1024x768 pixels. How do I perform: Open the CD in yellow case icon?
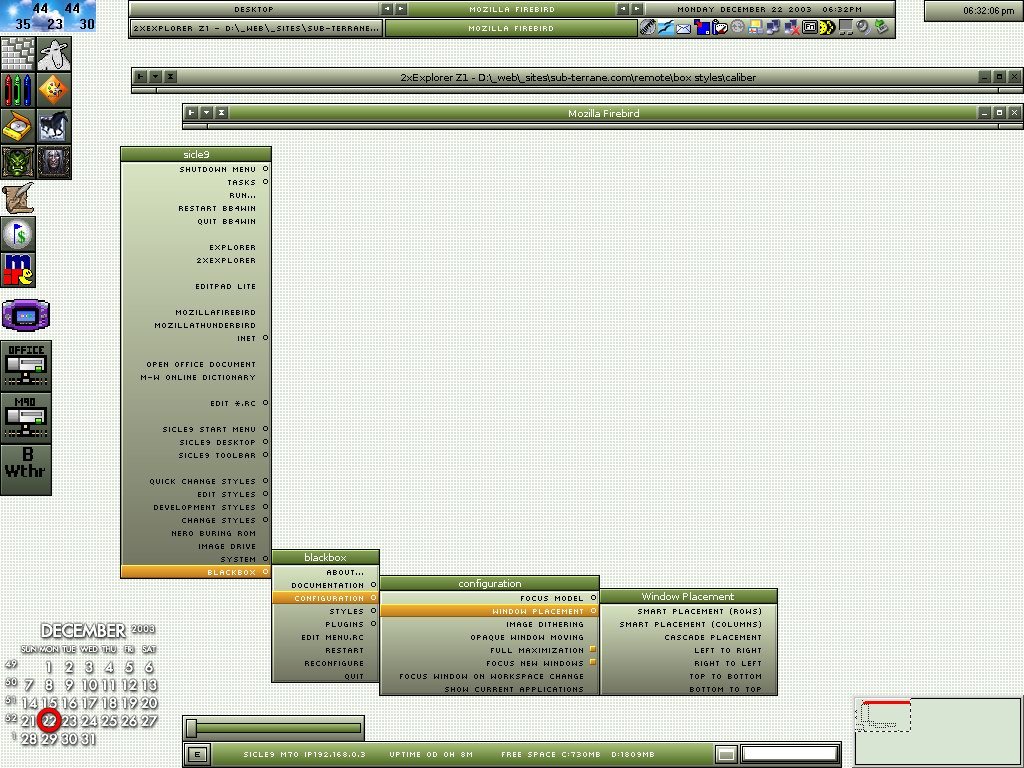point(18,125)
